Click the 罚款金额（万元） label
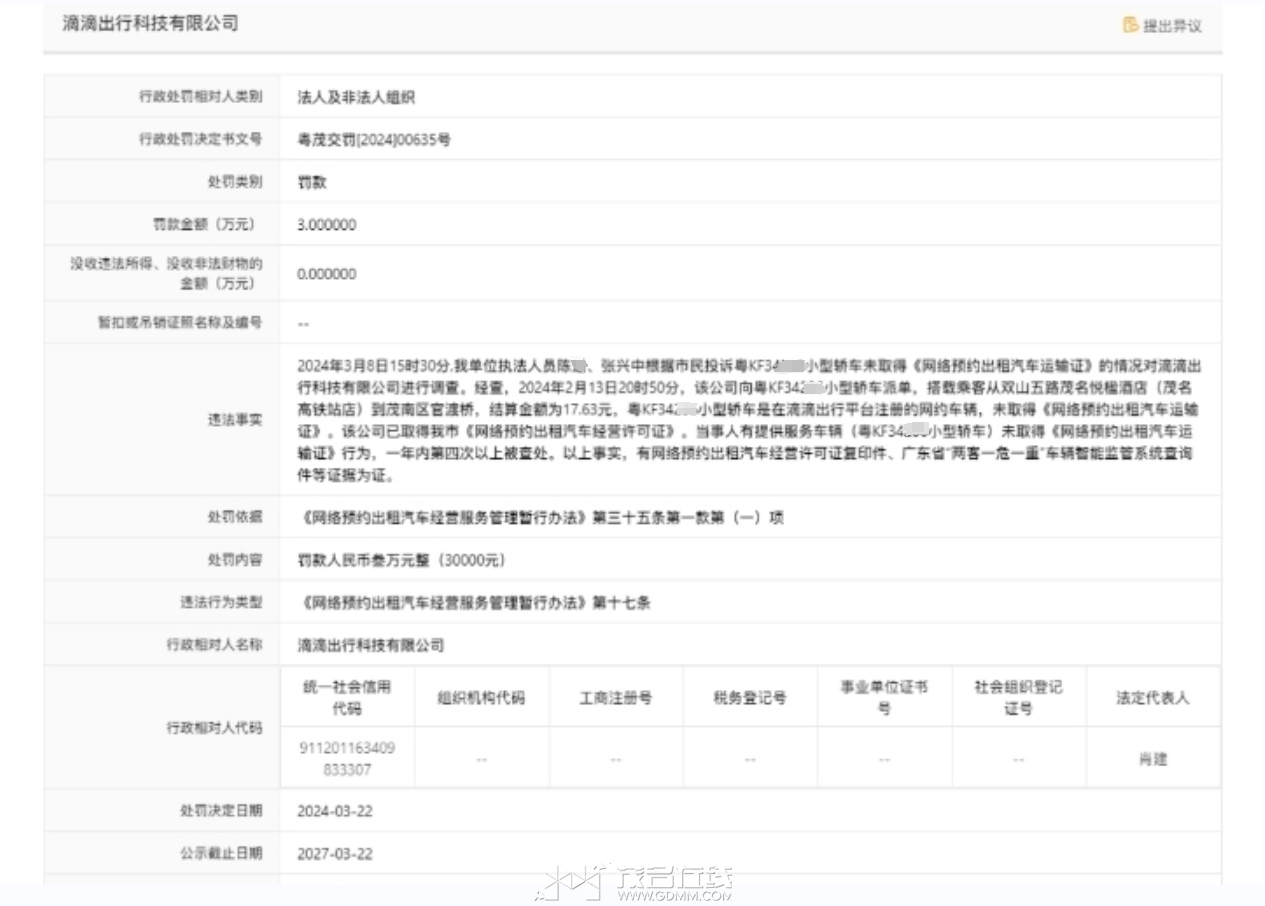Image resolution: width=1265 pixels, height=906 pixels. [x=208, y=224]
